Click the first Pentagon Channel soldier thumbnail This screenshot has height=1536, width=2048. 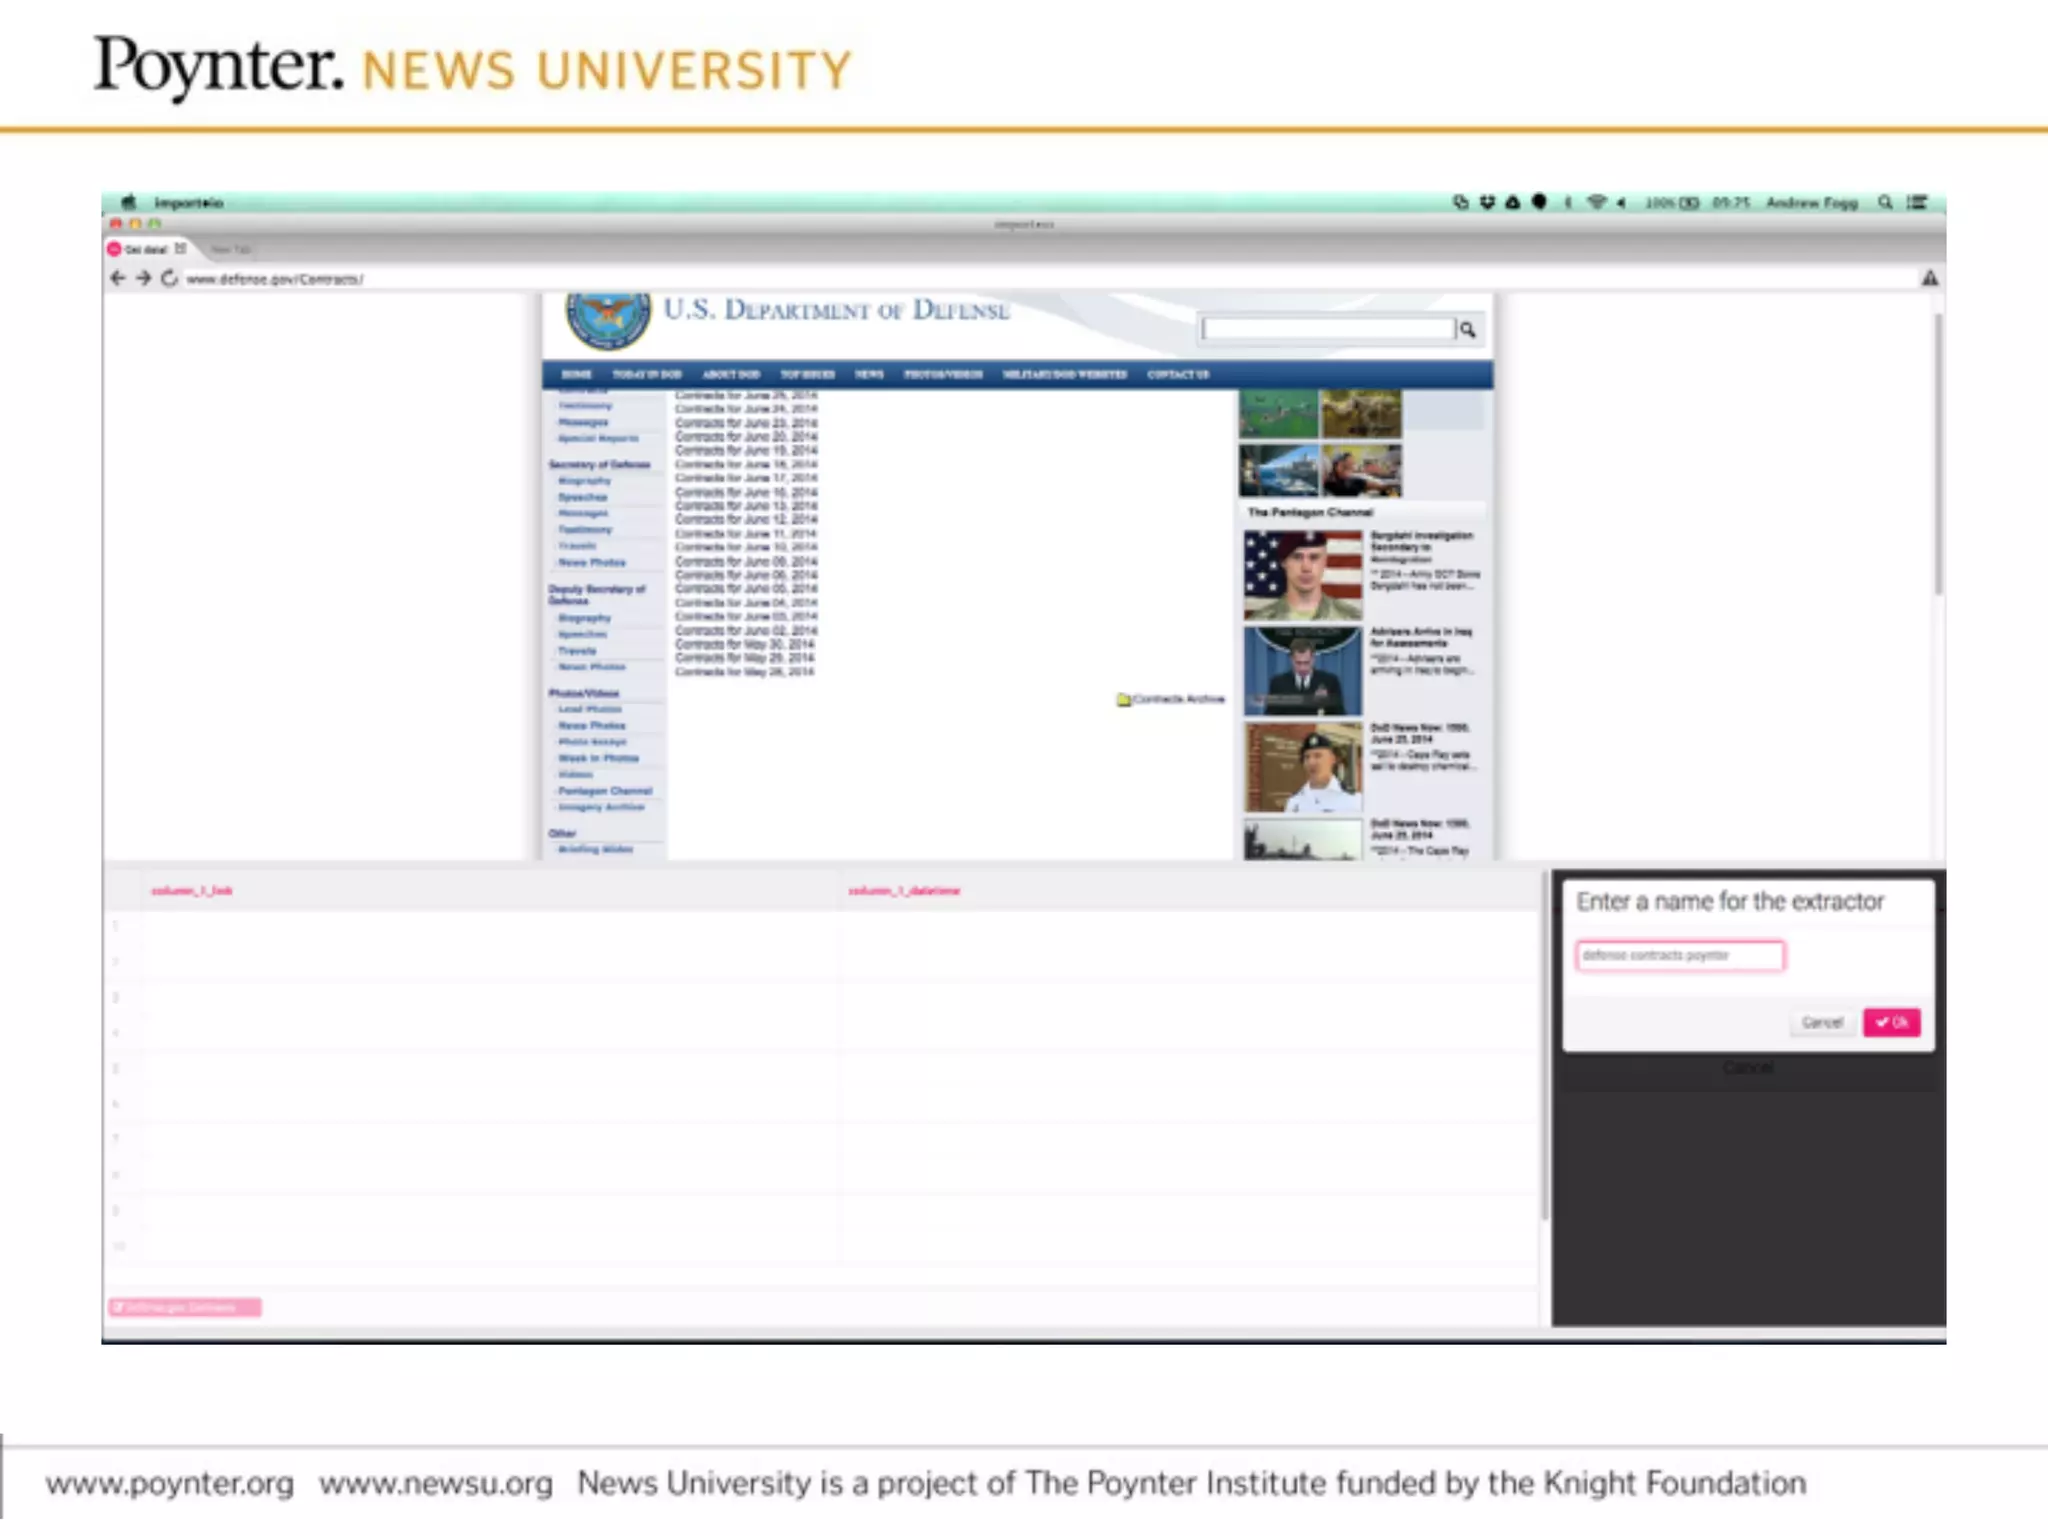(x=1302, y=575)
